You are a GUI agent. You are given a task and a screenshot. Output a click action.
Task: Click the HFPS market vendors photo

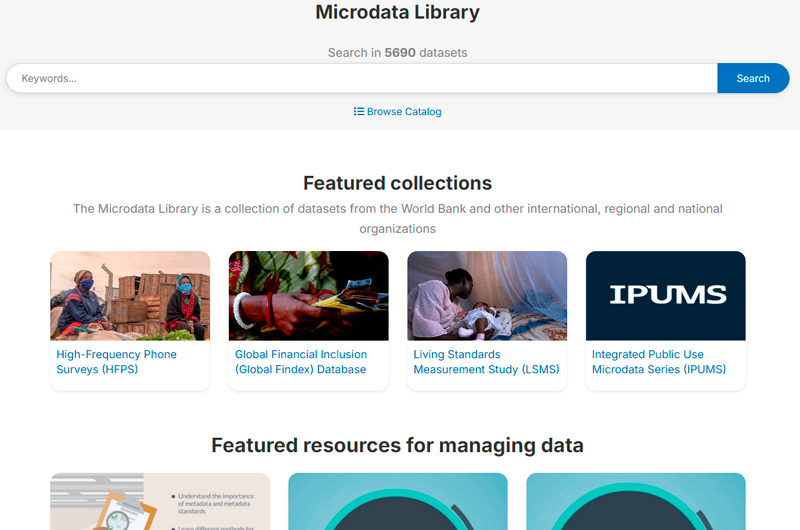[x=130, y=296]
